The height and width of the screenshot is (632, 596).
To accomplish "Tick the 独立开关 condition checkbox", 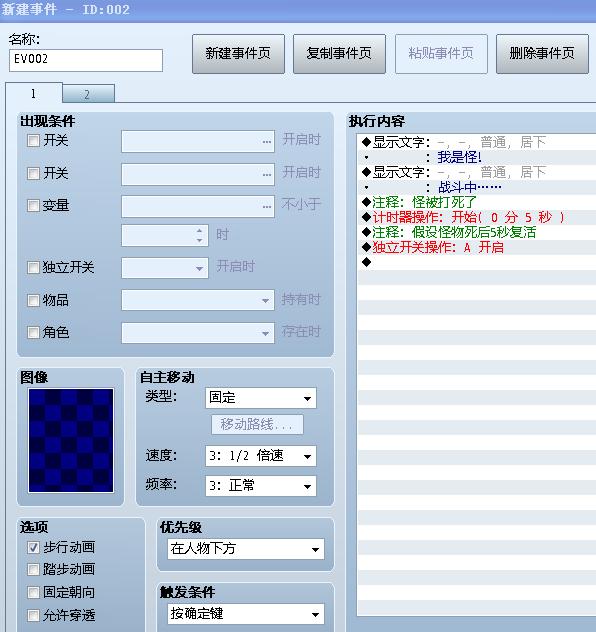I will [33, 267].
